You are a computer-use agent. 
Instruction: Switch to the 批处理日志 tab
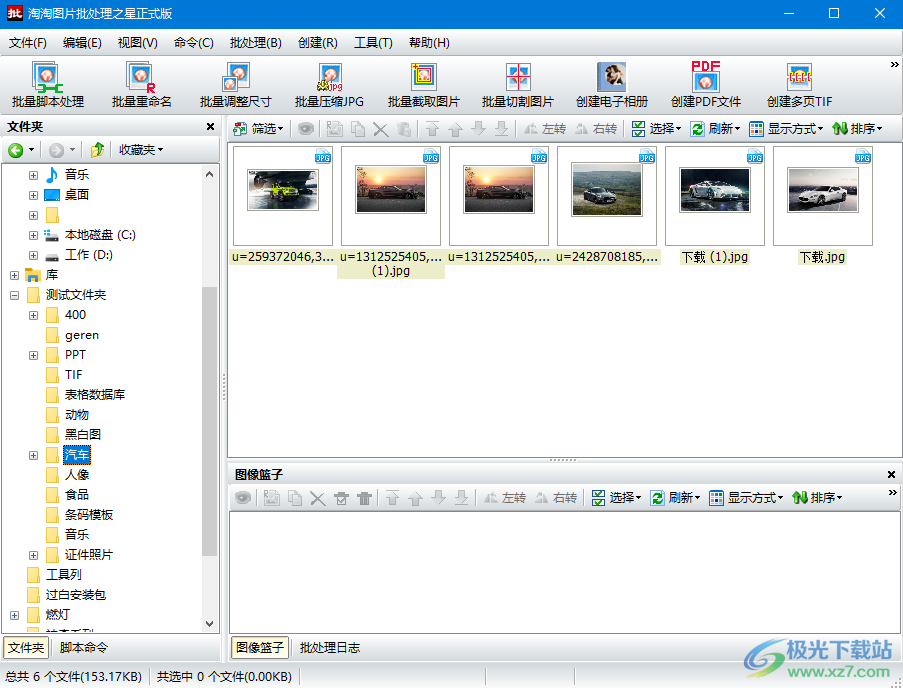tap(330, 648)
